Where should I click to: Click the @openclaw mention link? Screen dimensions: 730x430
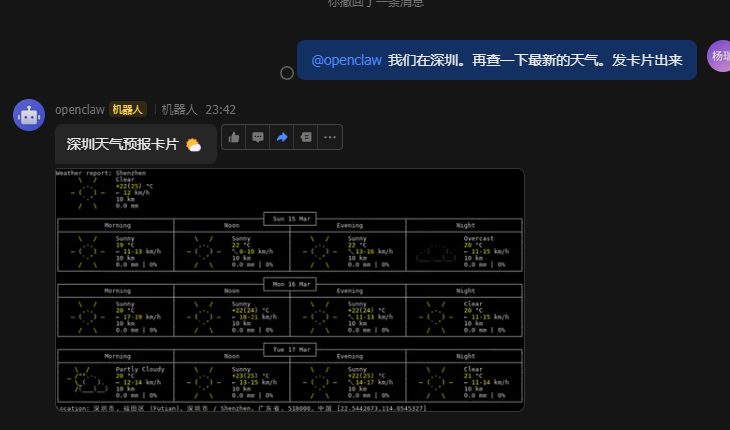(347, 60)
